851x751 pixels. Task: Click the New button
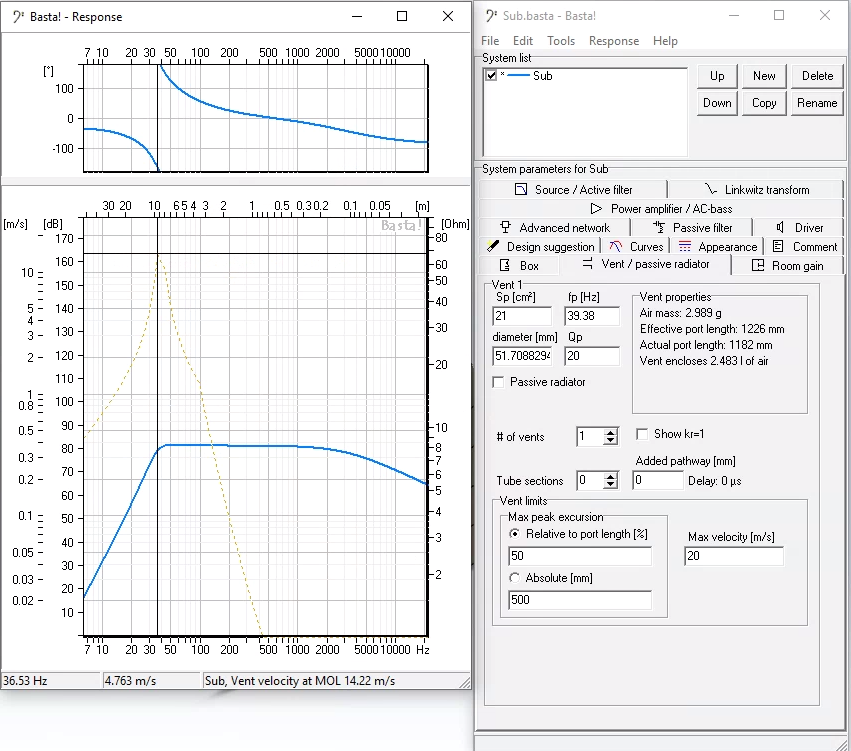[764, 76]
